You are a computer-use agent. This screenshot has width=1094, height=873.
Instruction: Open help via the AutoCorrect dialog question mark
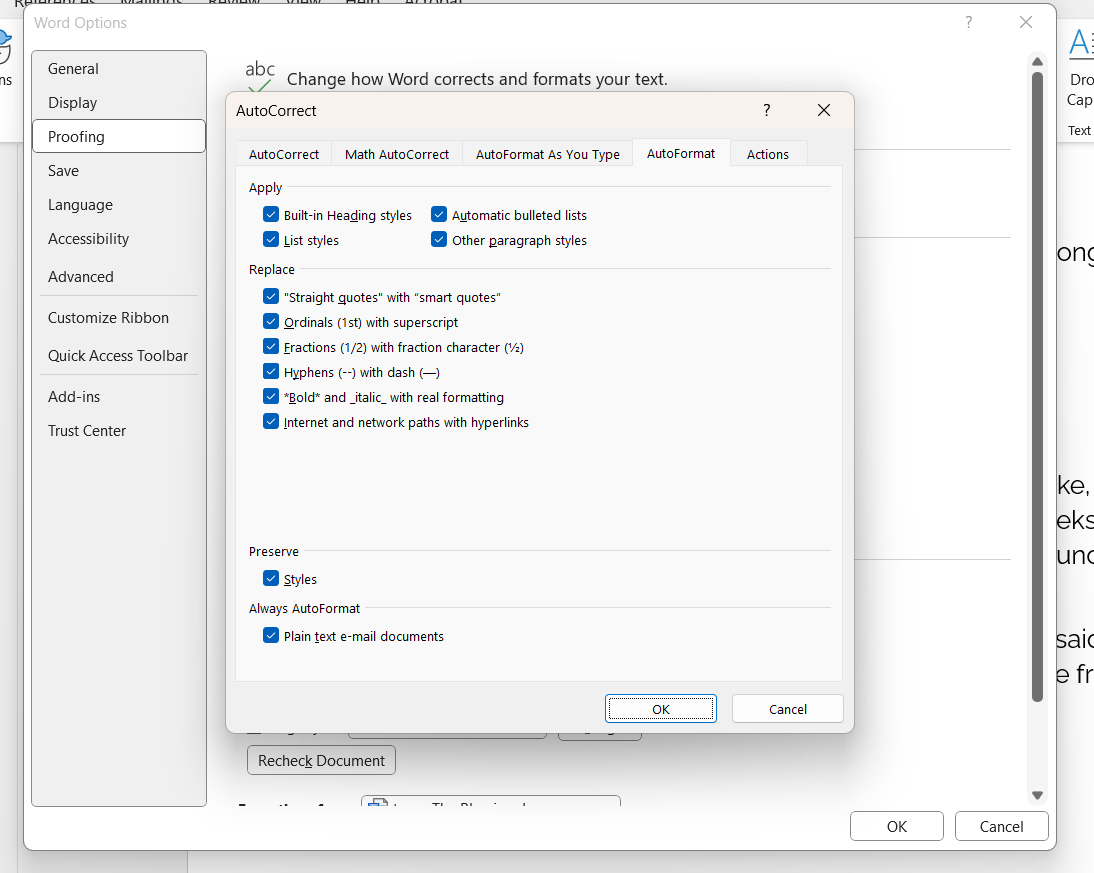(x=766, y=110)
